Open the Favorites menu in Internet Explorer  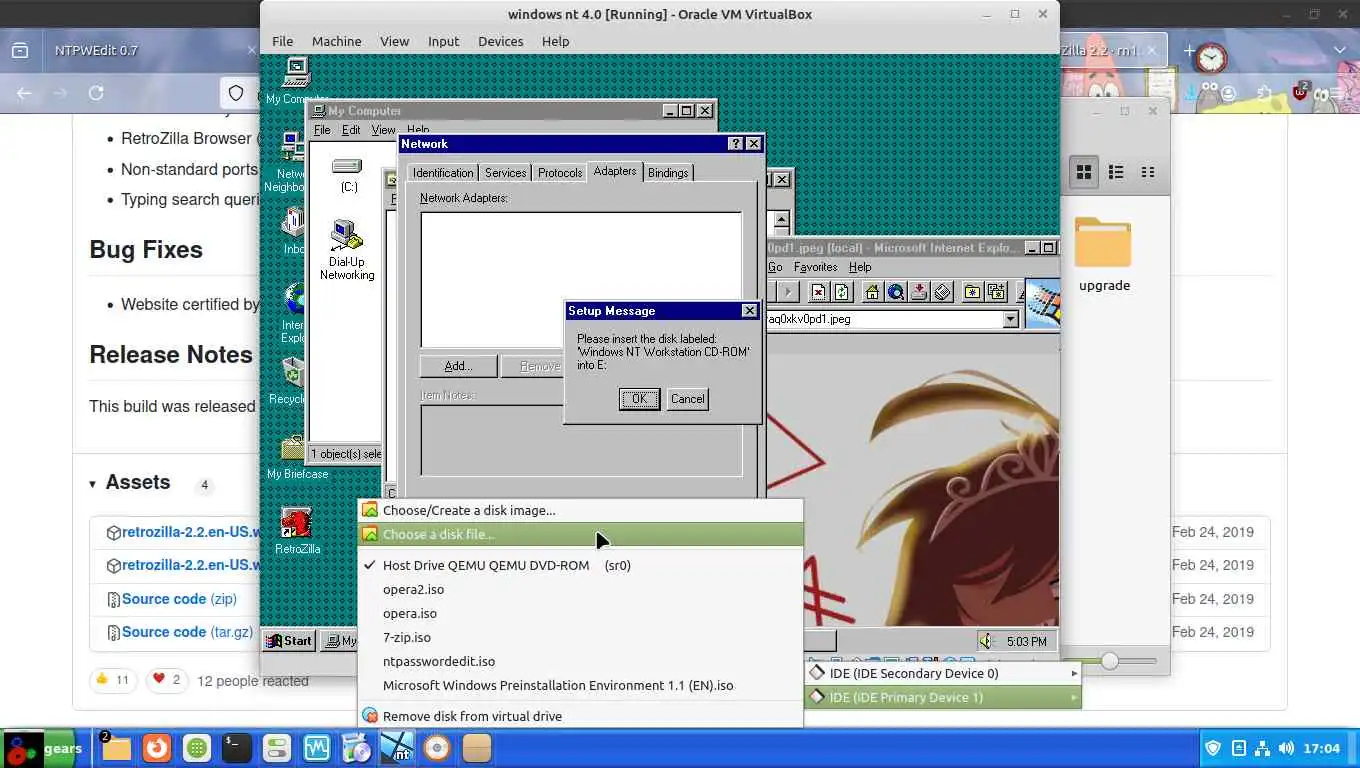[815, 267]
